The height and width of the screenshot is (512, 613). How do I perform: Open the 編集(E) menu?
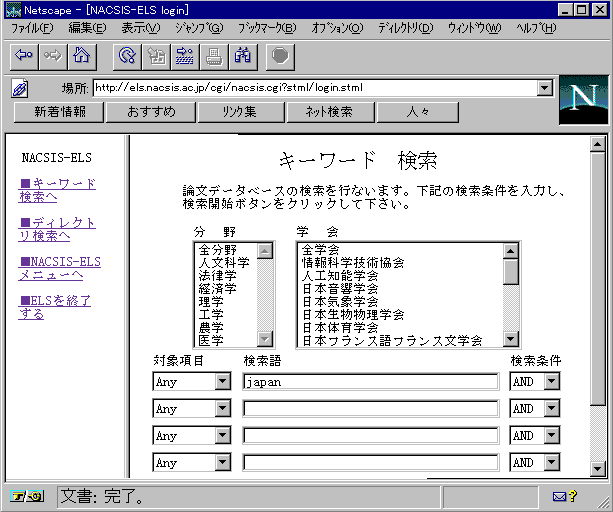87,28
